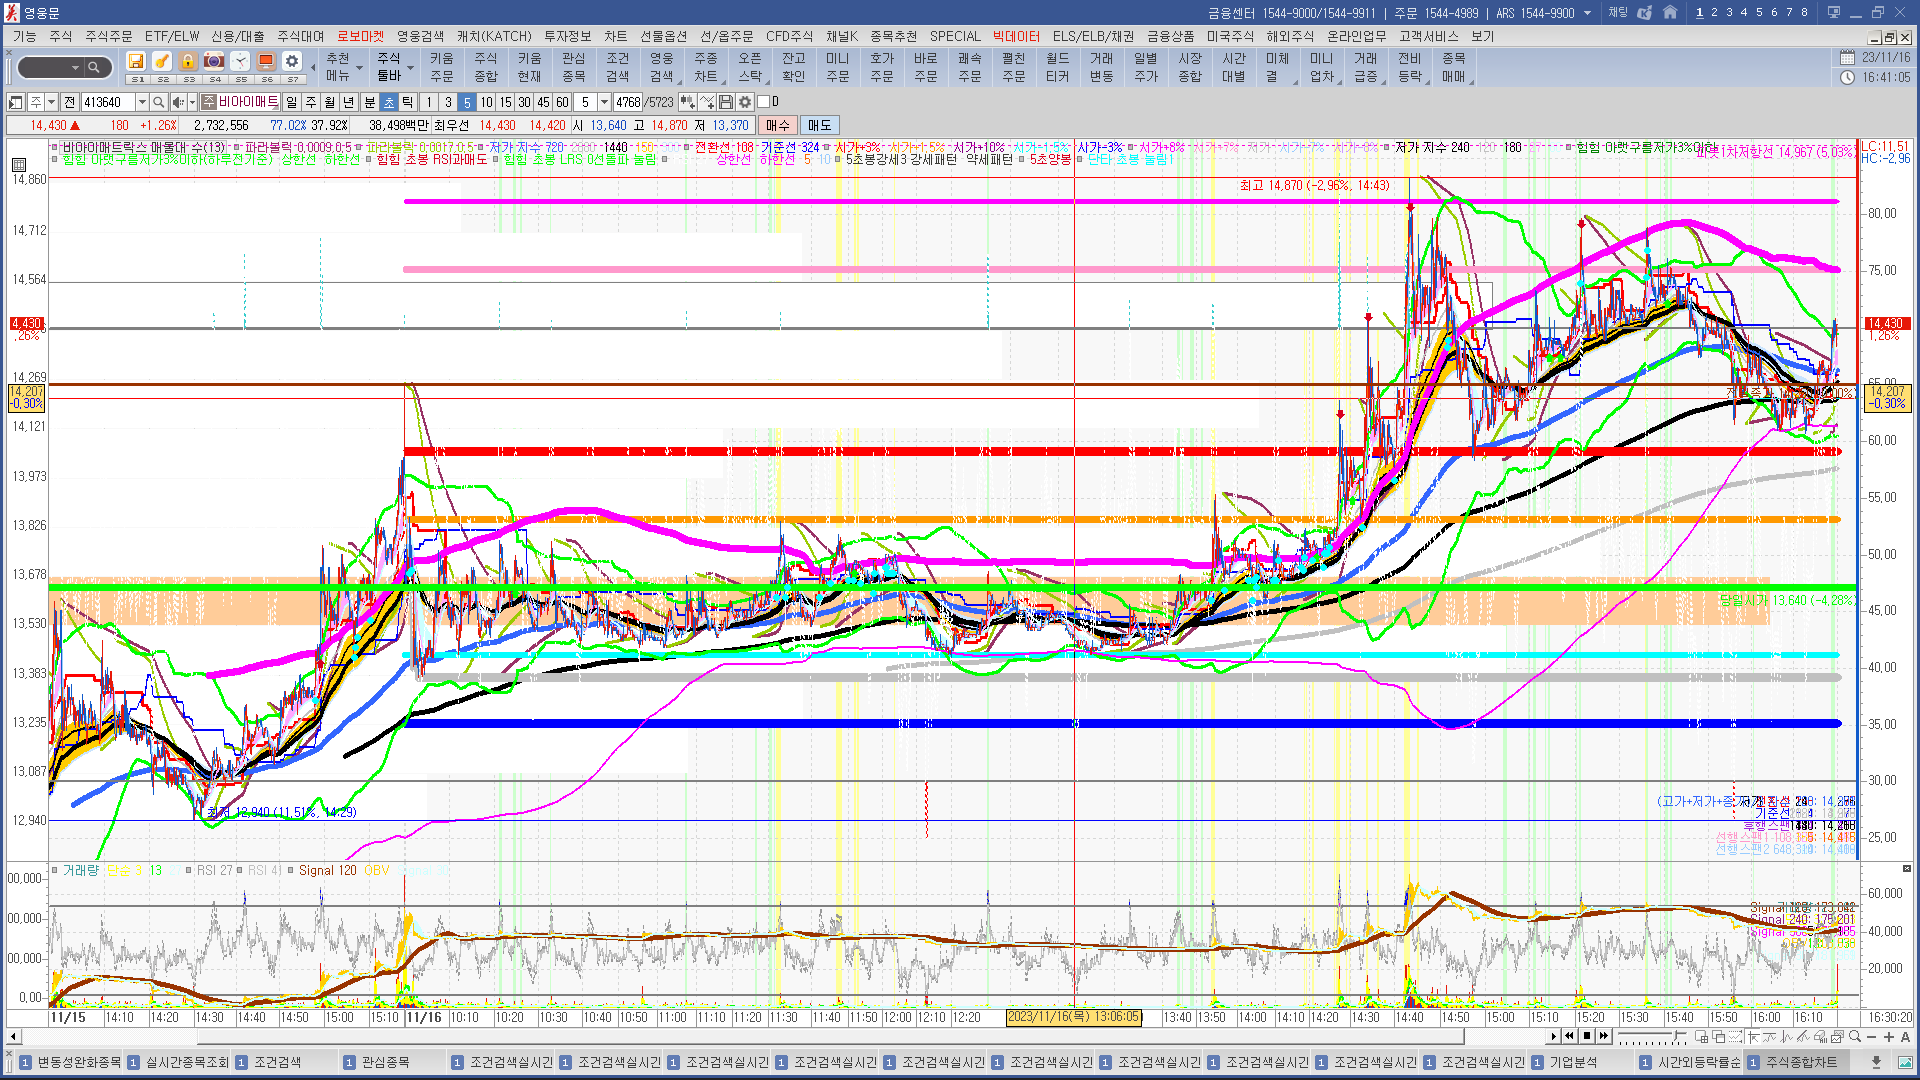Screen dimensions: 1920x1080
Task: Open chart settings gear beside bar count
Action: tap(745, 102)
